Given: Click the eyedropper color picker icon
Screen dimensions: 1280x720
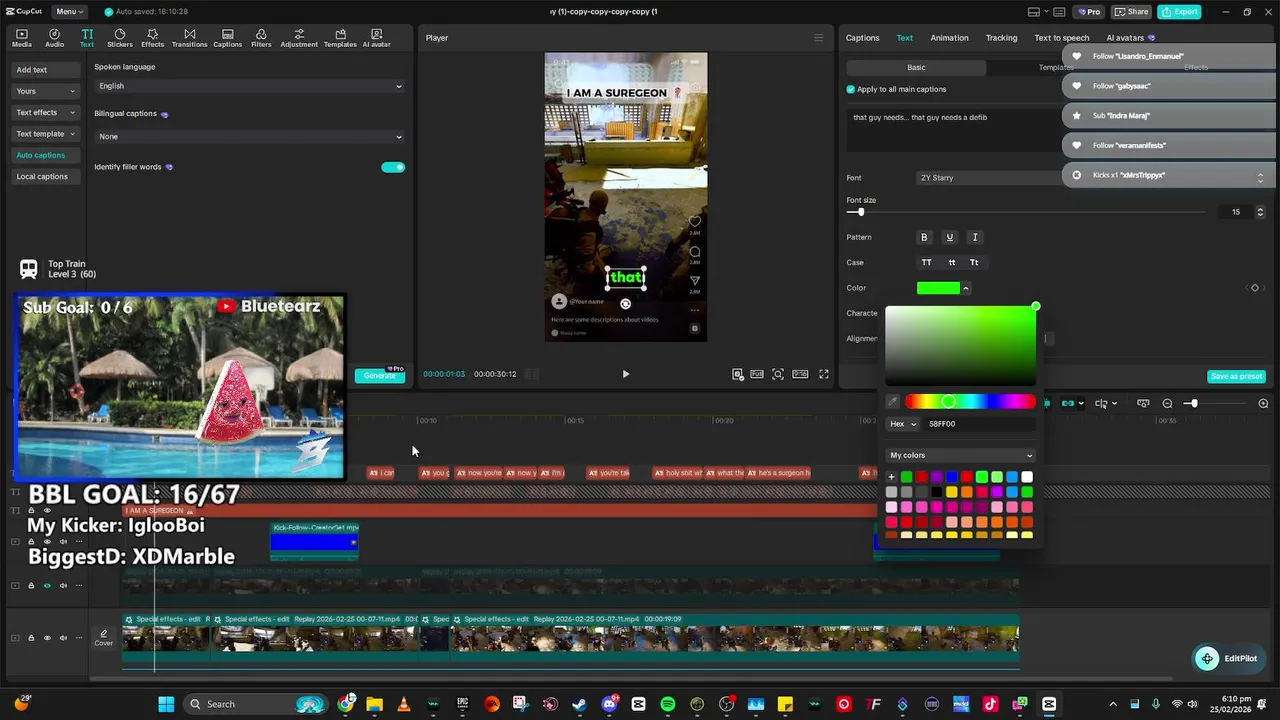Looking at the screenshot, I should (893, 402).
